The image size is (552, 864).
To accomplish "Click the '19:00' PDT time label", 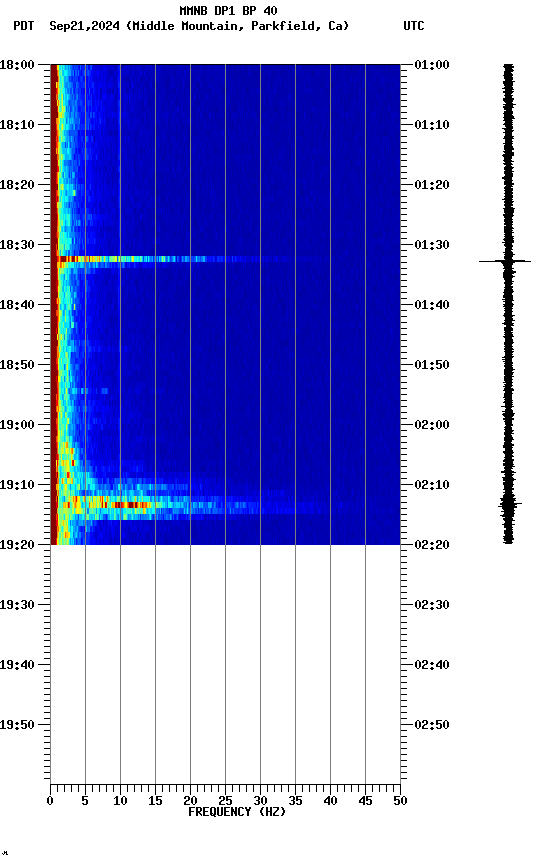I will (17, 425).
